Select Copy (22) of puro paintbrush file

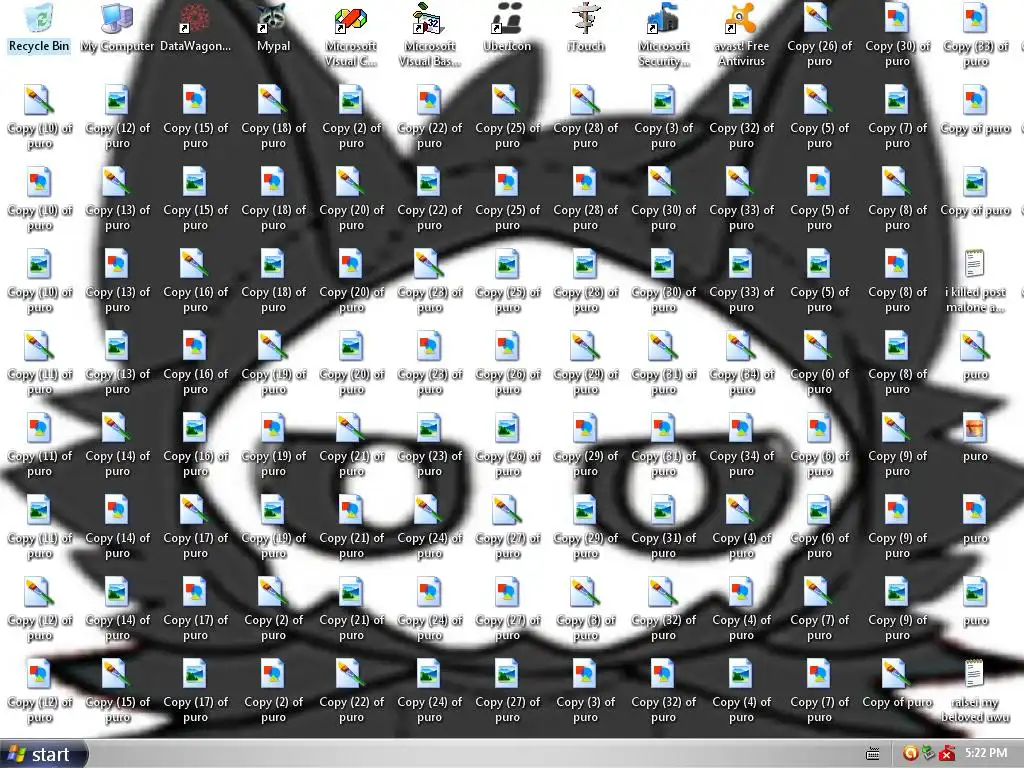tap(351, 690)
